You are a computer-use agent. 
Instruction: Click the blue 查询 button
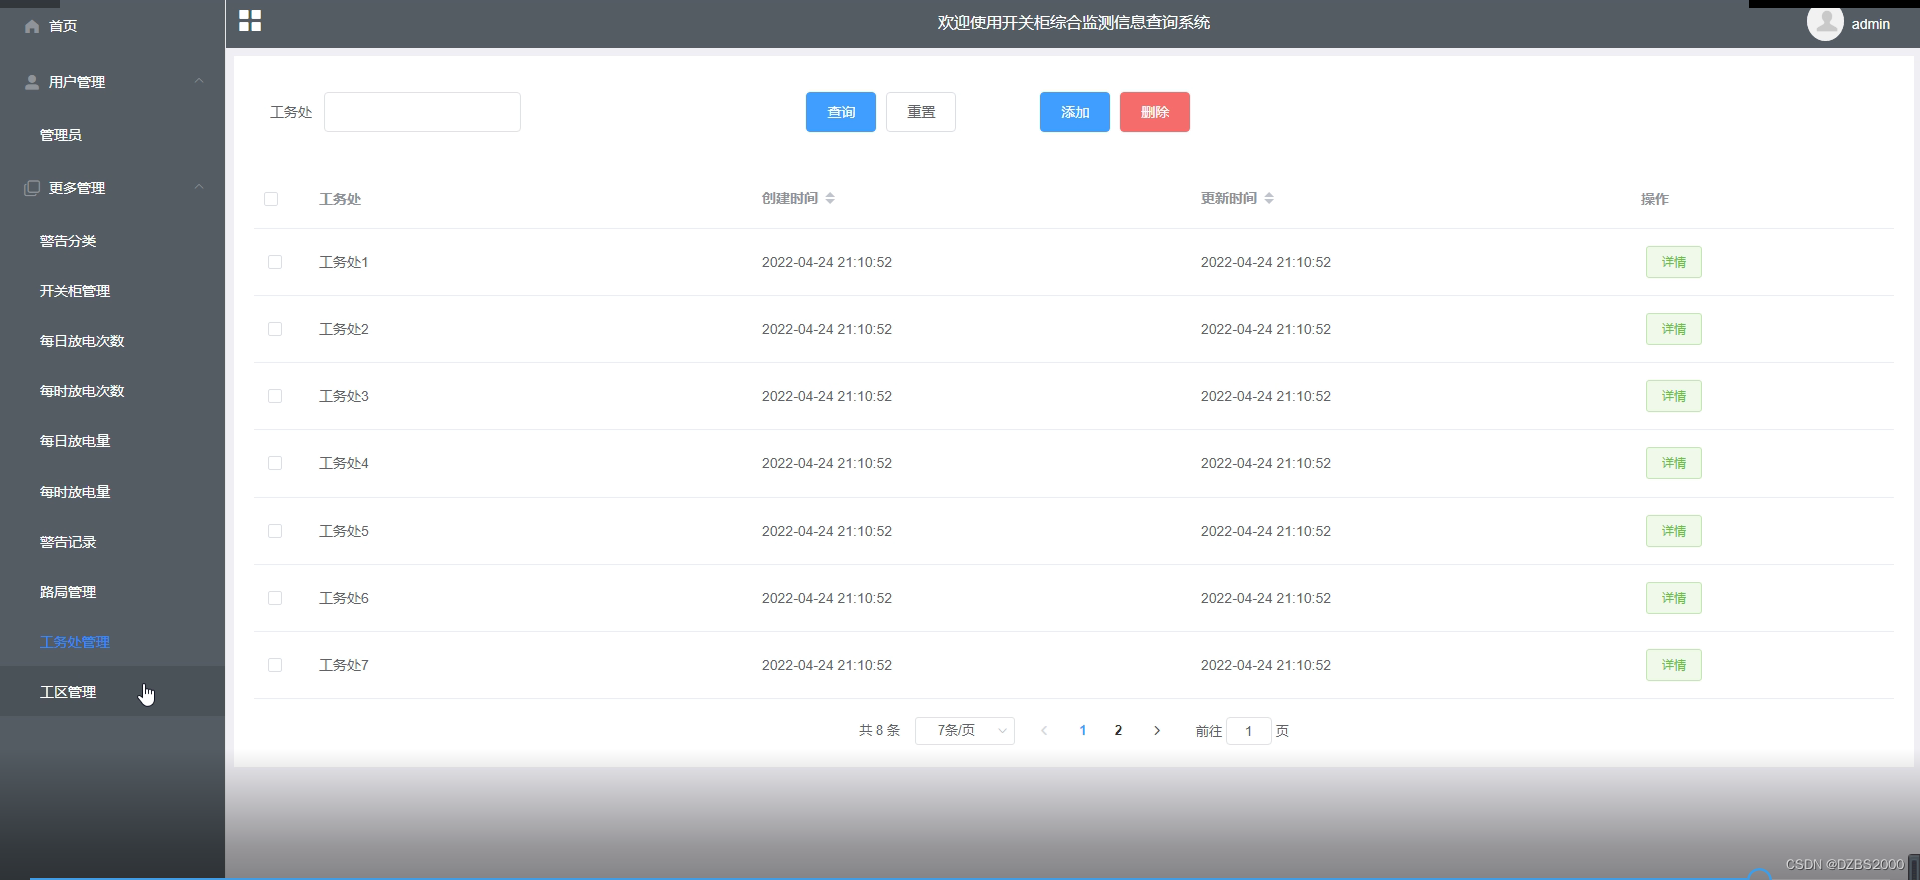(841, 112)
